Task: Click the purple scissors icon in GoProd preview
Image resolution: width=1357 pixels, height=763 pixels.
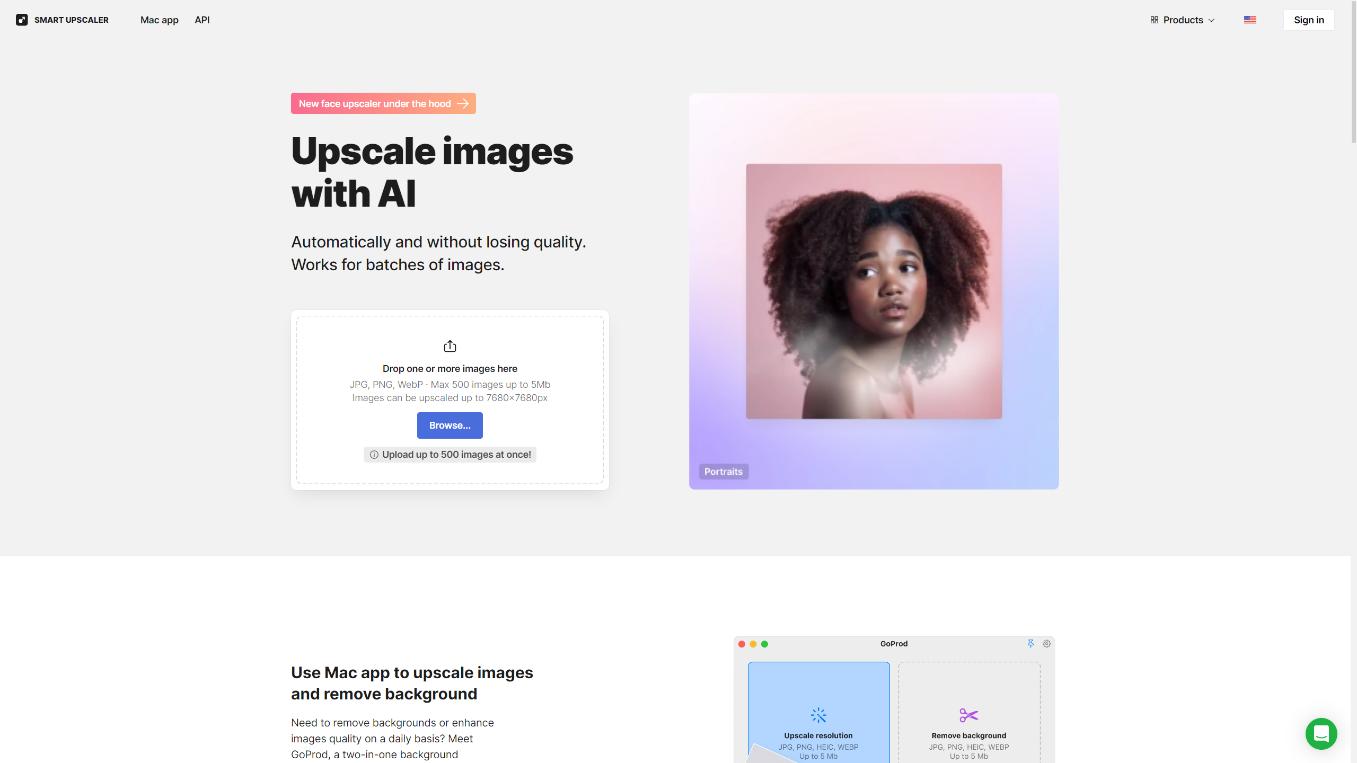Action: pyautogui.click(x=968, y=715)
